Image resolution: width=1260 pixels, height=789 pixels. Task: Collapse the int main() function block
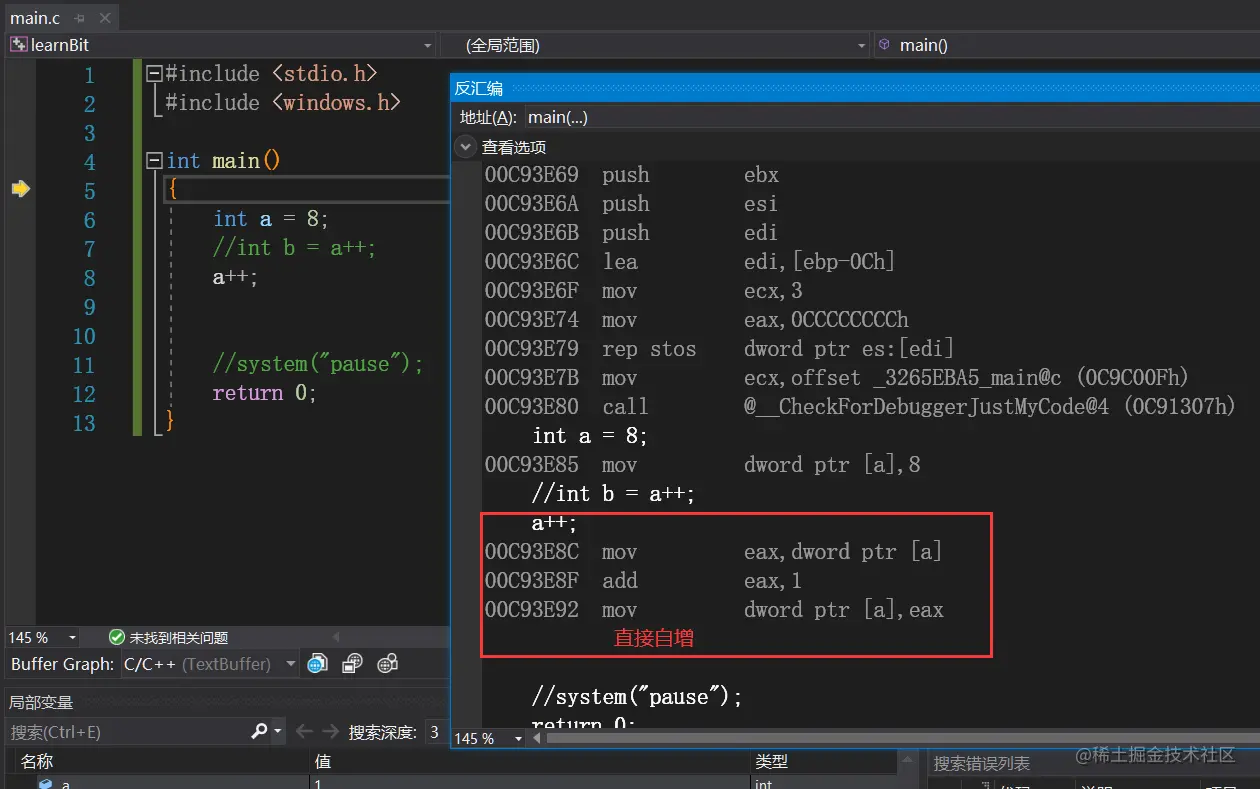pyautogui.click(x=153, y=161)
